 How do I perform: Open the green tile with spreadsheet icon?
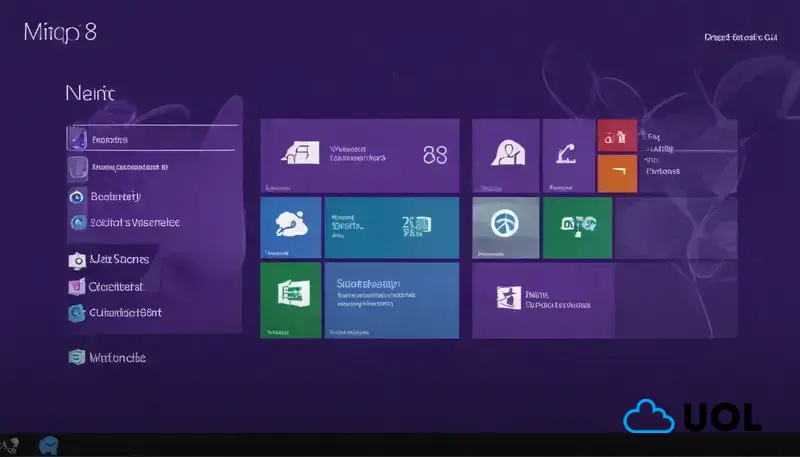point(291,300)
